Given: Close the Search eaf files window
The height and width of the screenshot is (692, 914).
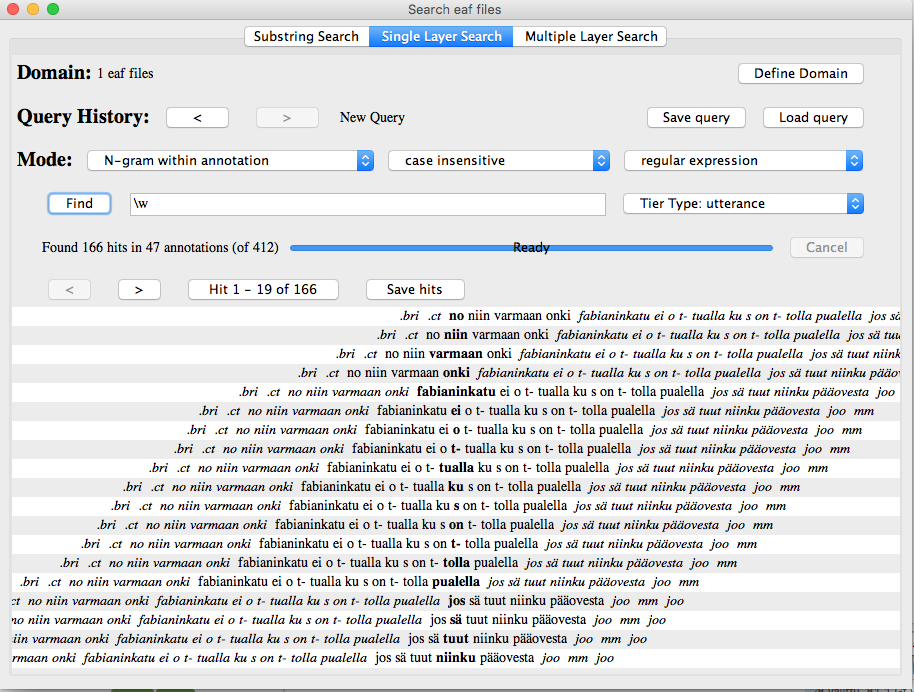Looking at the screenshot, I should [14, 9].
